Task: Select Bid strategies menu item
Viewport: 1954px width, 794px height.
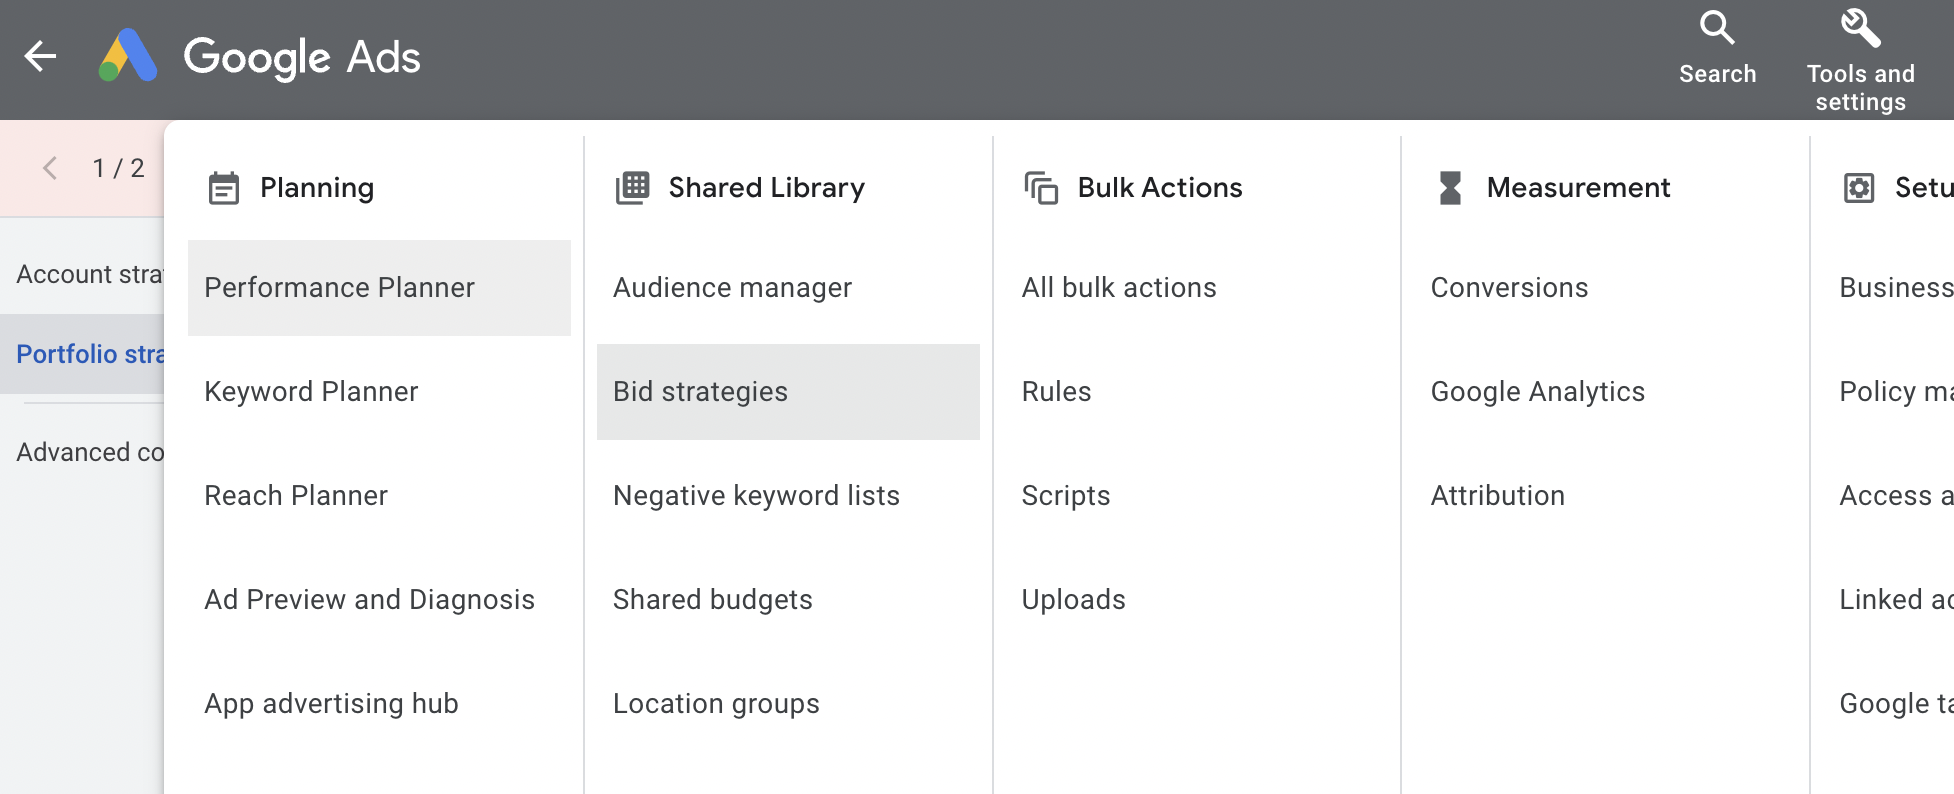Action: coord(700,392)
